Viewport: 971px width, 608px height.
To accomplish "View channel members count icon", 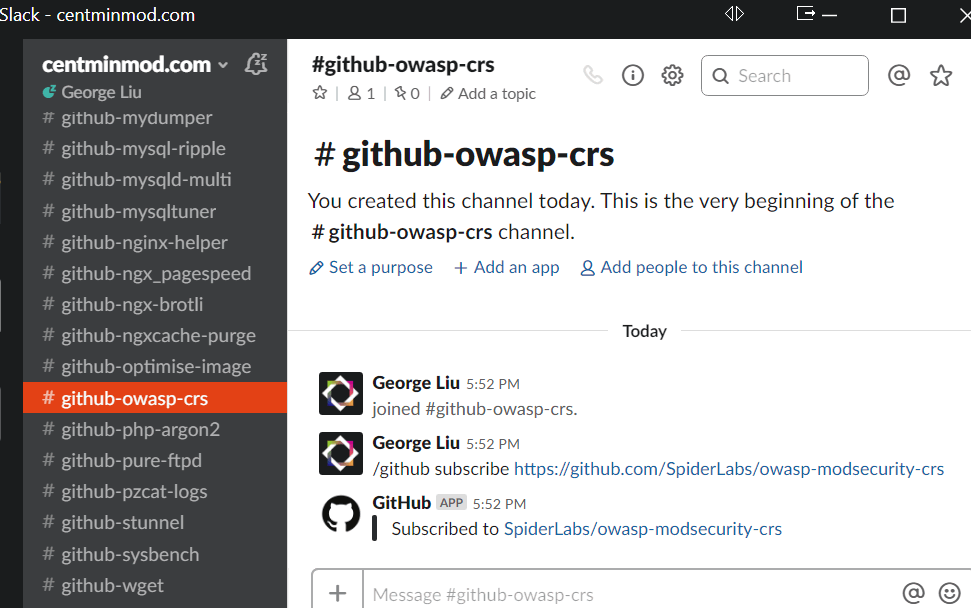I will coord(361,93).
